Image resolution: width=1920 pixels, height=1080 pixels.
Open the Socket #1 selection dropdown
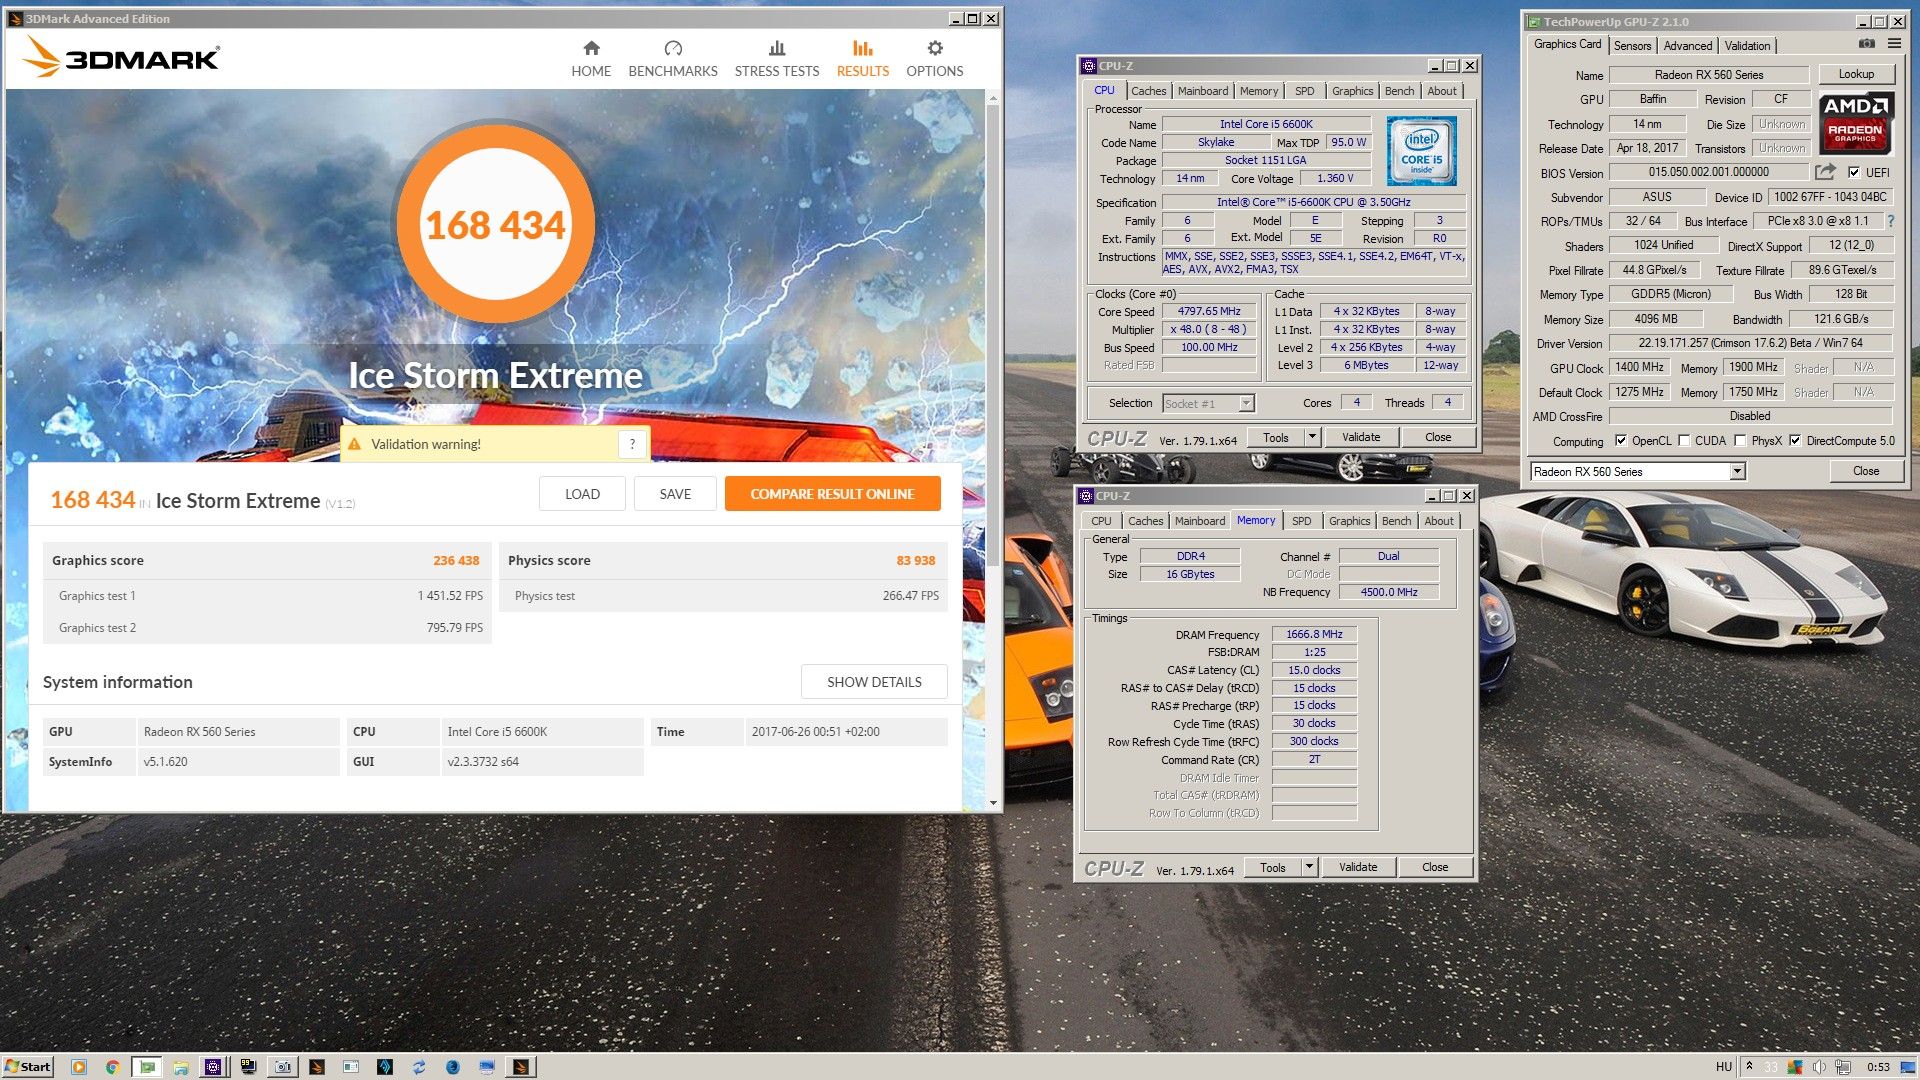[x=1246, y=404]
